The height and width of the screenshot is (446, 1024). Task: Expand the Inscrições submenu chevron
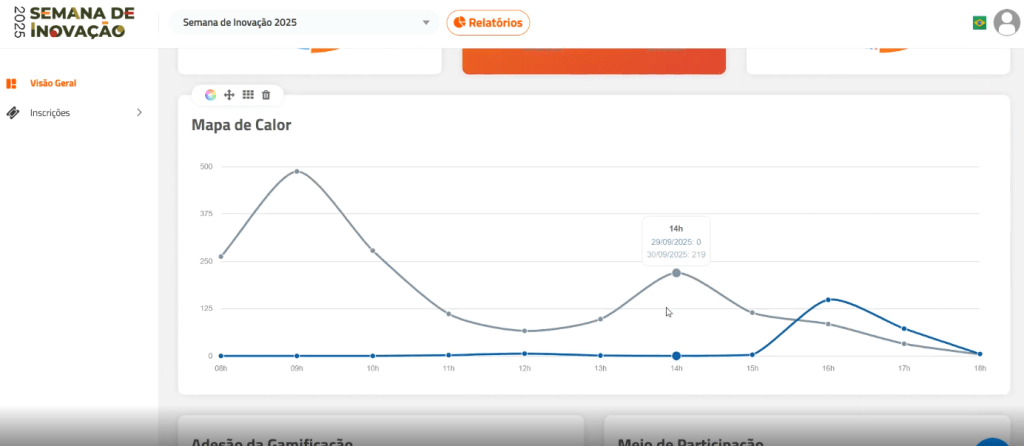[139, 113]
